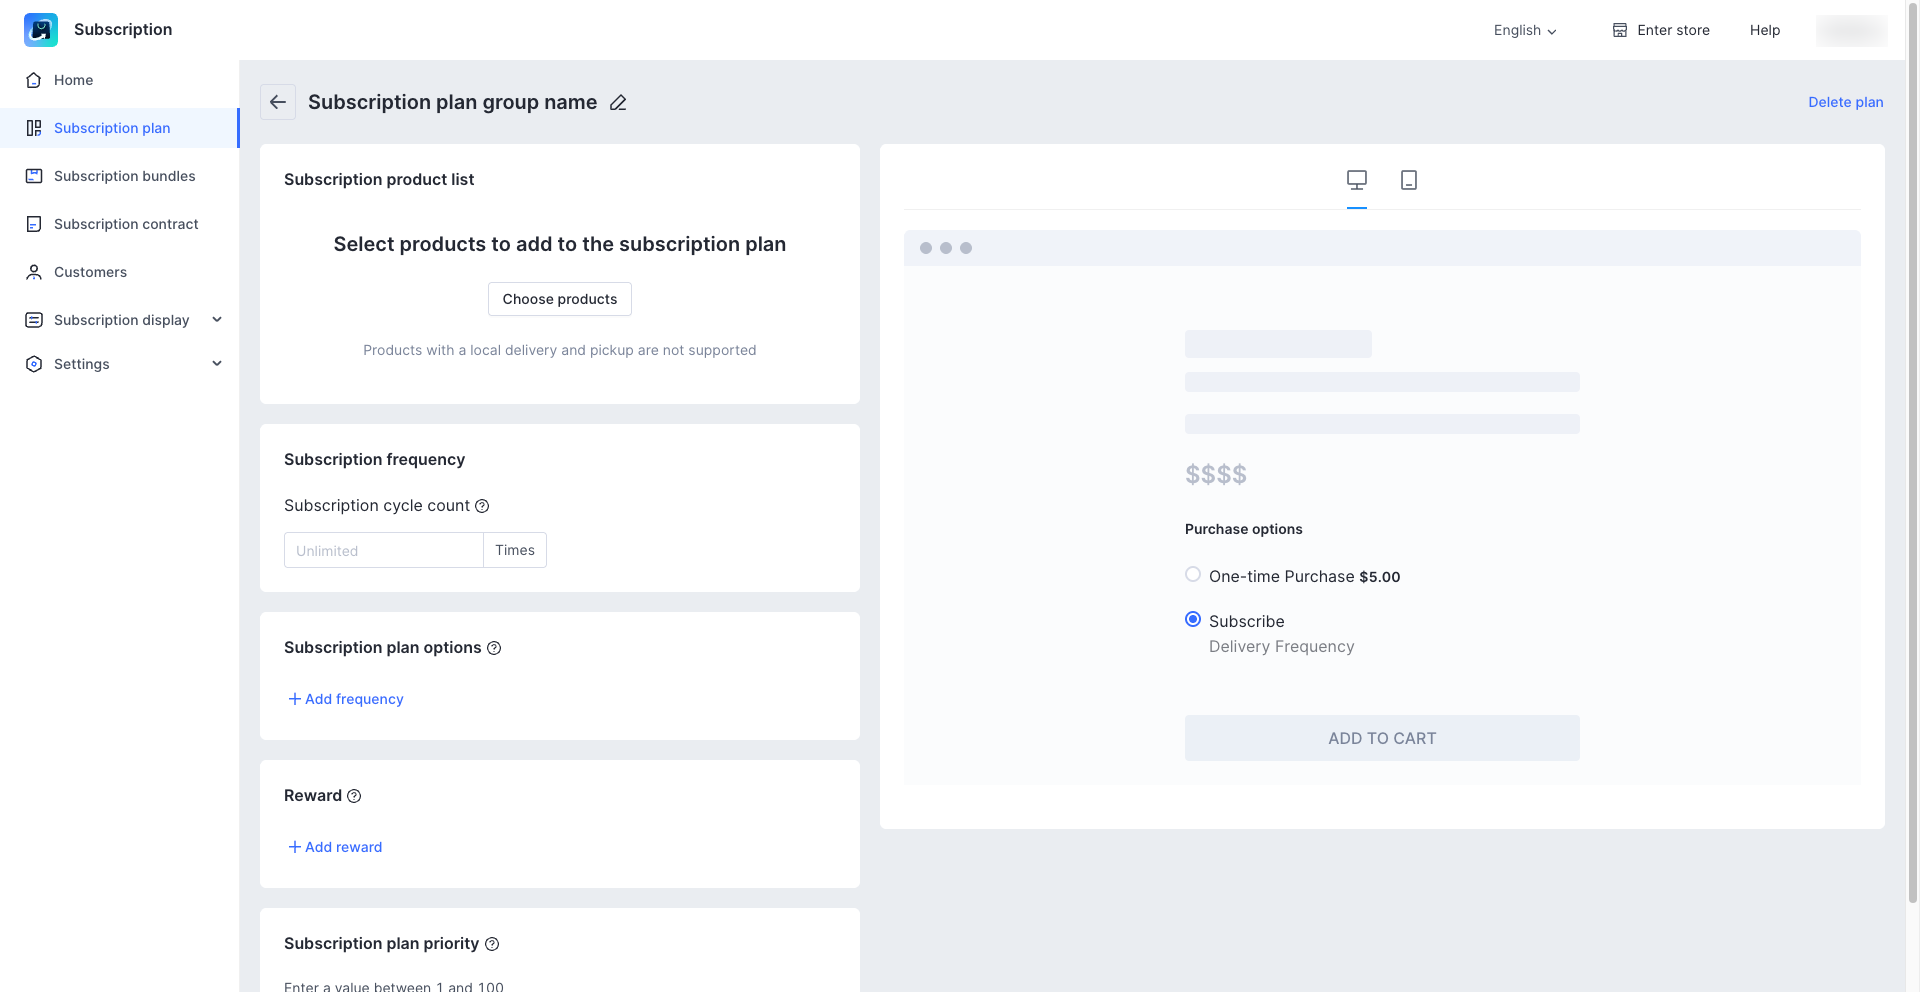The height and width of the screenshot is (992, 1920).
Task: Click Add frequency link
Action: click(346, 699)
